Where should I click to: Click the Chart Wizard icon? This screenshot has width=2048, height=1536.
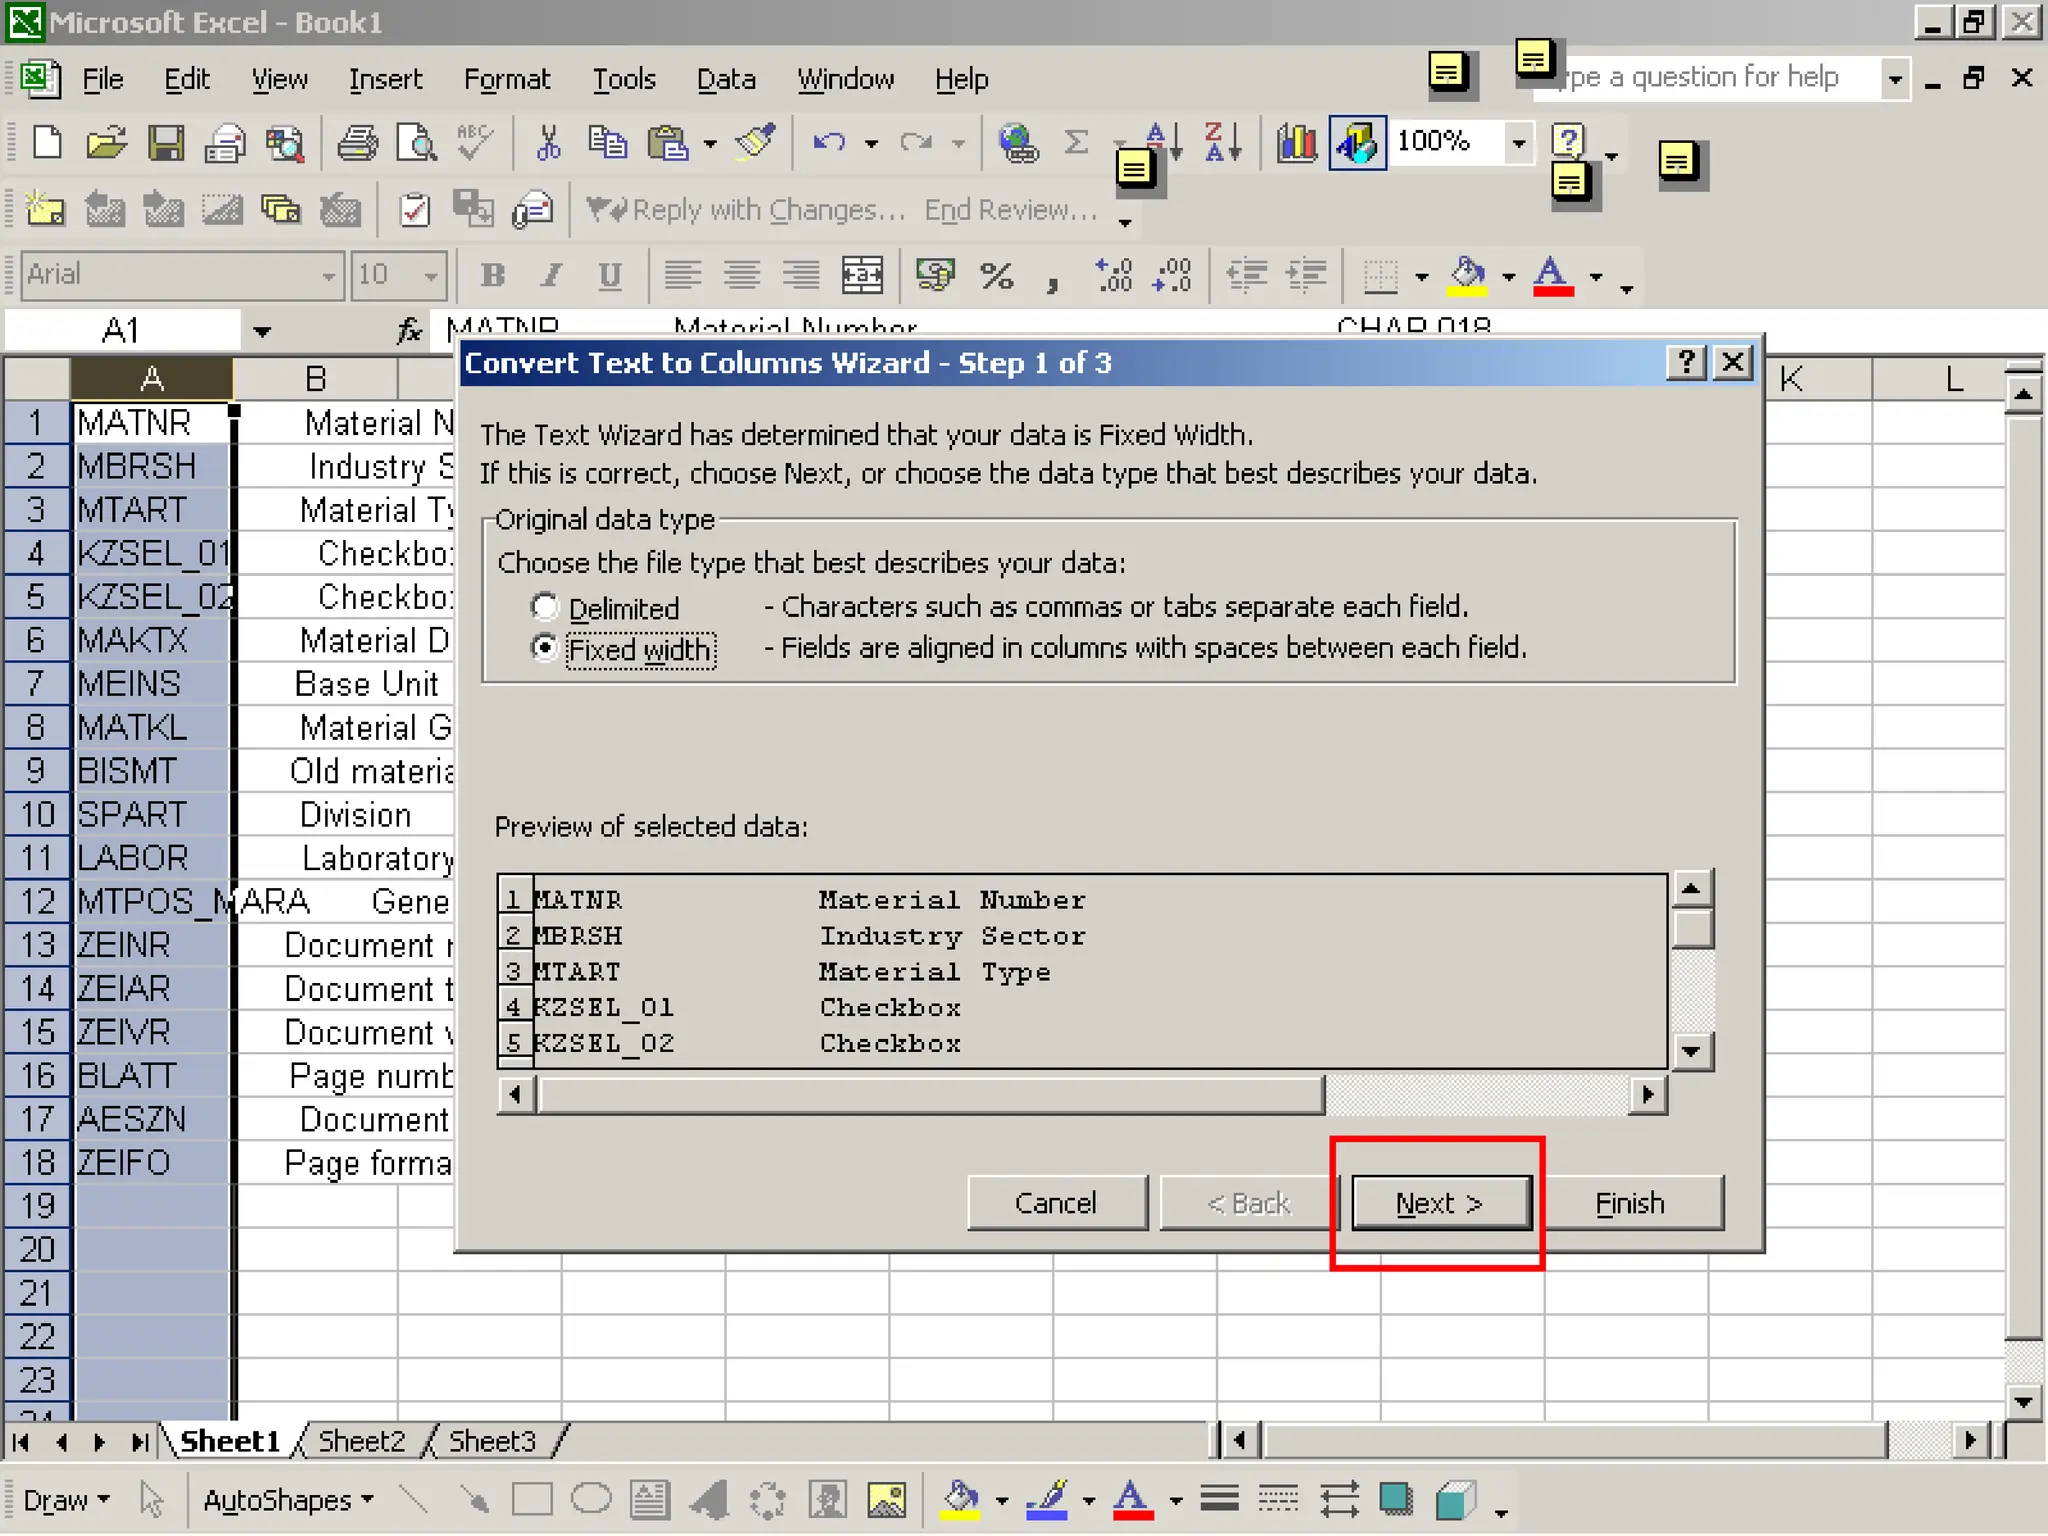click(x=1296, y=144)
